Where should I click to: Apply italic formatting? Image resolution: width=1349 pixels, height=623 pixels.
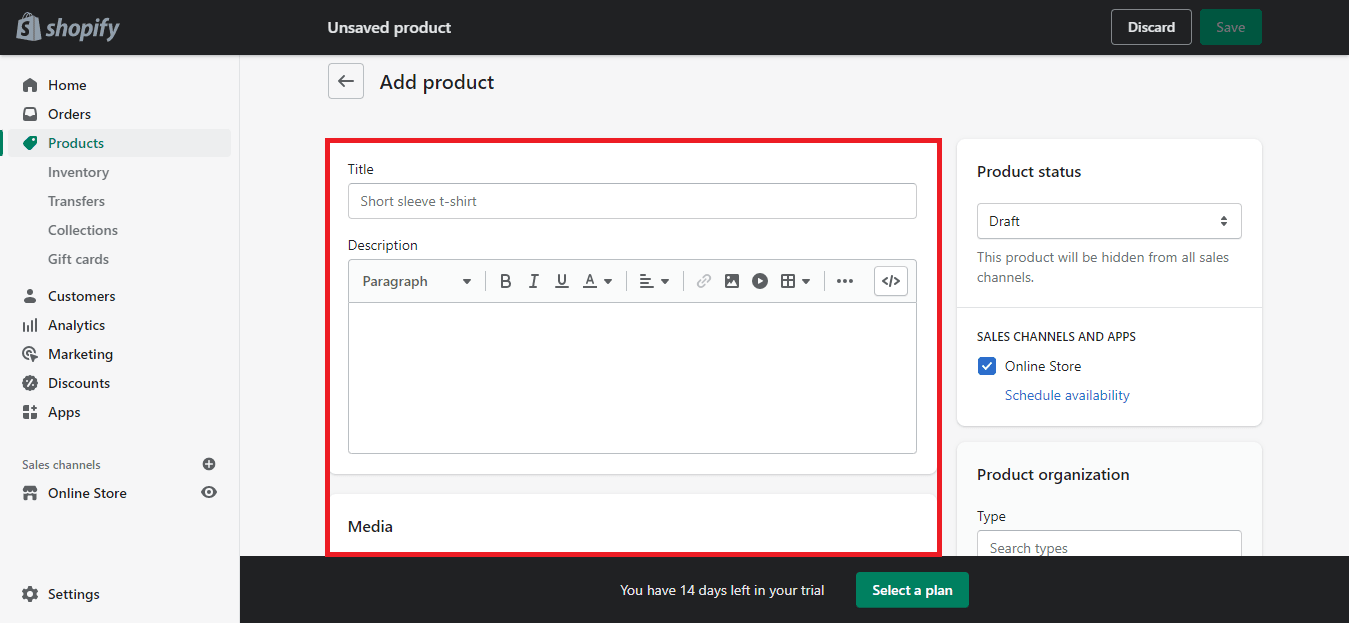click(533, 281)
